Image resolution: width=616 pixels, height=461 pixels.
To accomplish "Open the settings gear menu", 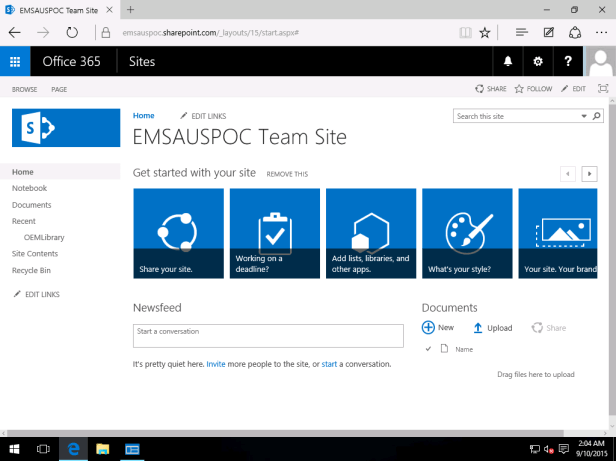I will 538,62.
